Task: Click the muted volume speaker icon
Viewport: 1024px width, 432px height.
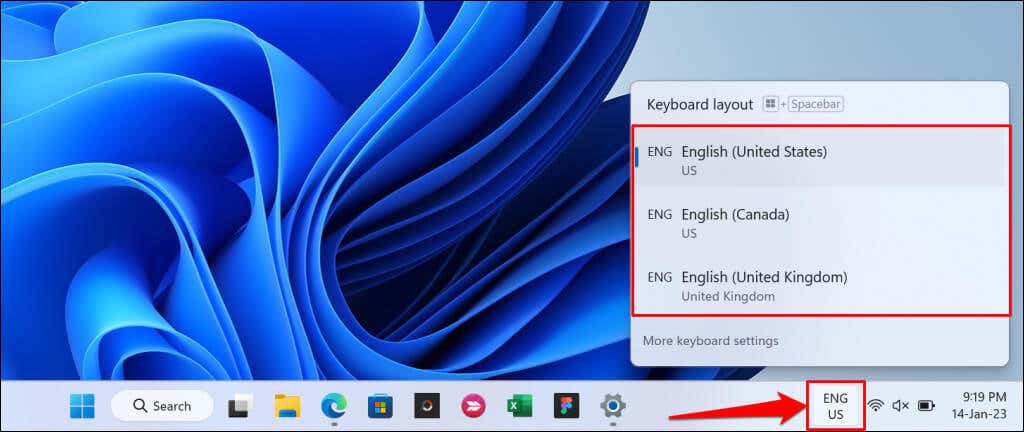Action: [901, 406]
